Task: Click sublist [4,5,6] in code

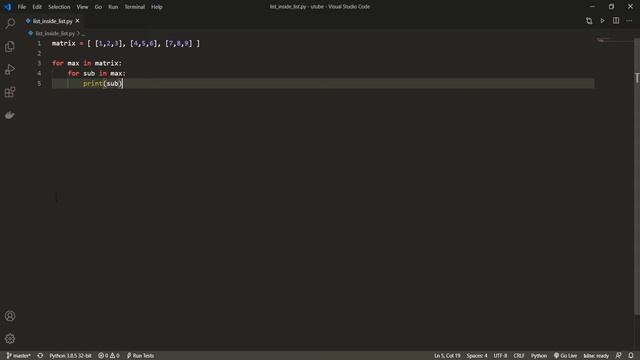Action: (144, 43)
